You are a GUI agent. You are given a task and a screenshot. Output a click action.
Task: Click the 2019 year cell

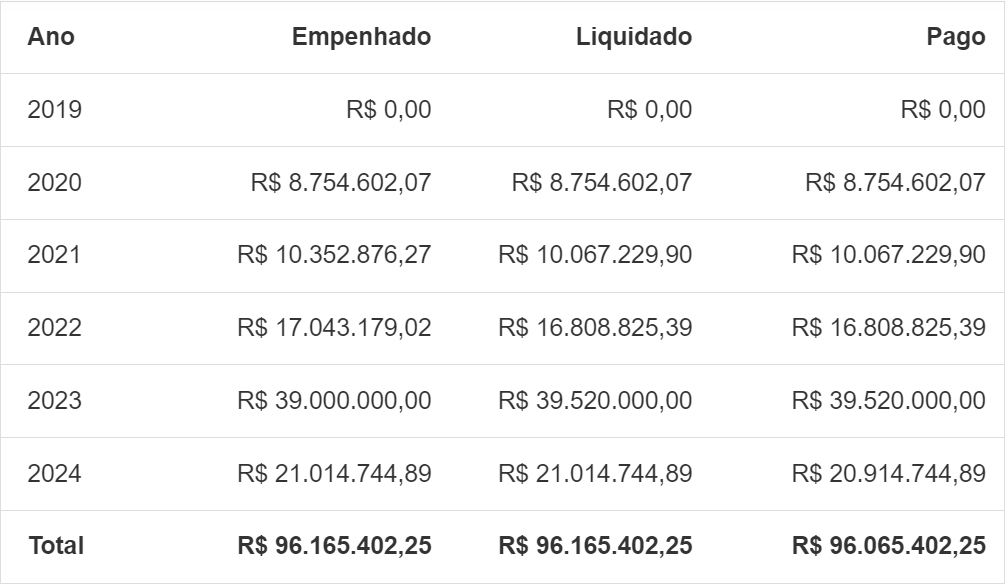[x=55, y=110]
